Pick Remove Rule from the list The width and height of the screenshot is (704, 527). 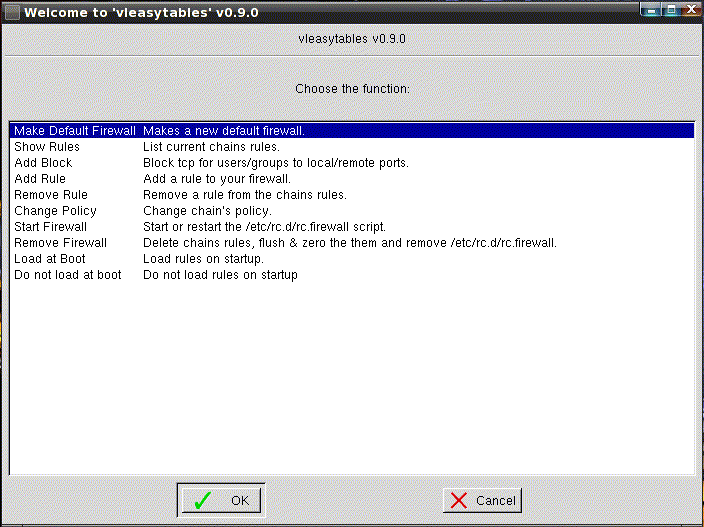pos(51,195)
